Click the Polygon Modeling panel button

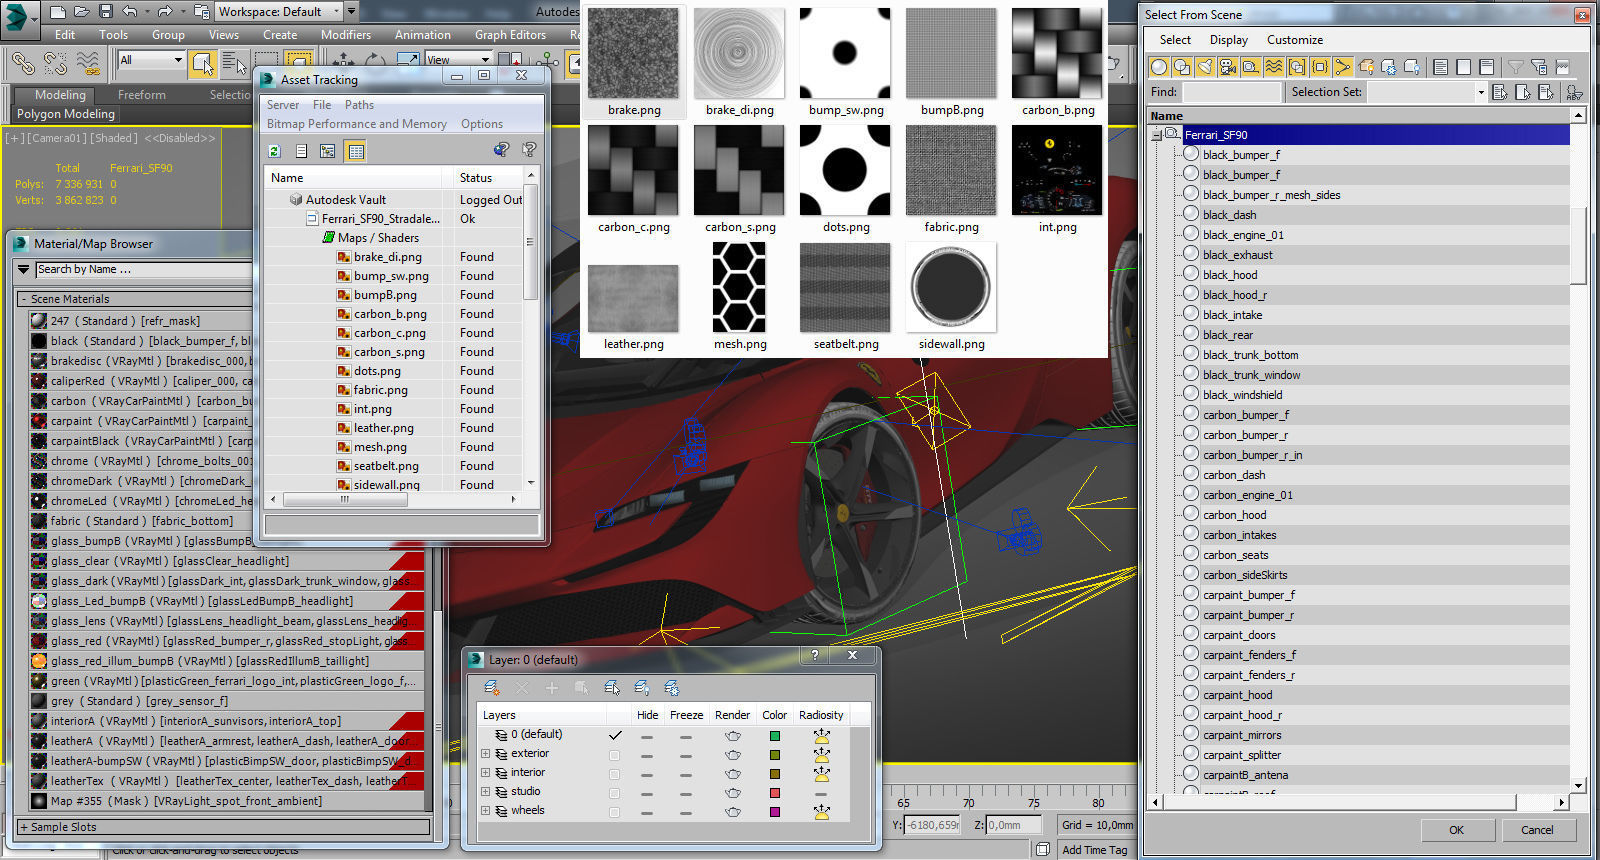point(66,114)
